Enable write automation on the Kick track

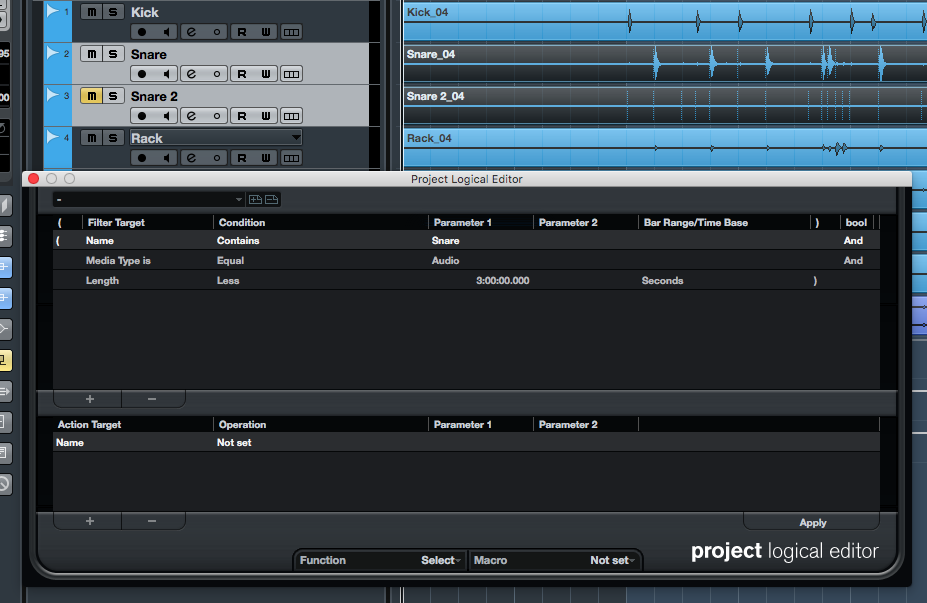[x=266, y=32]
